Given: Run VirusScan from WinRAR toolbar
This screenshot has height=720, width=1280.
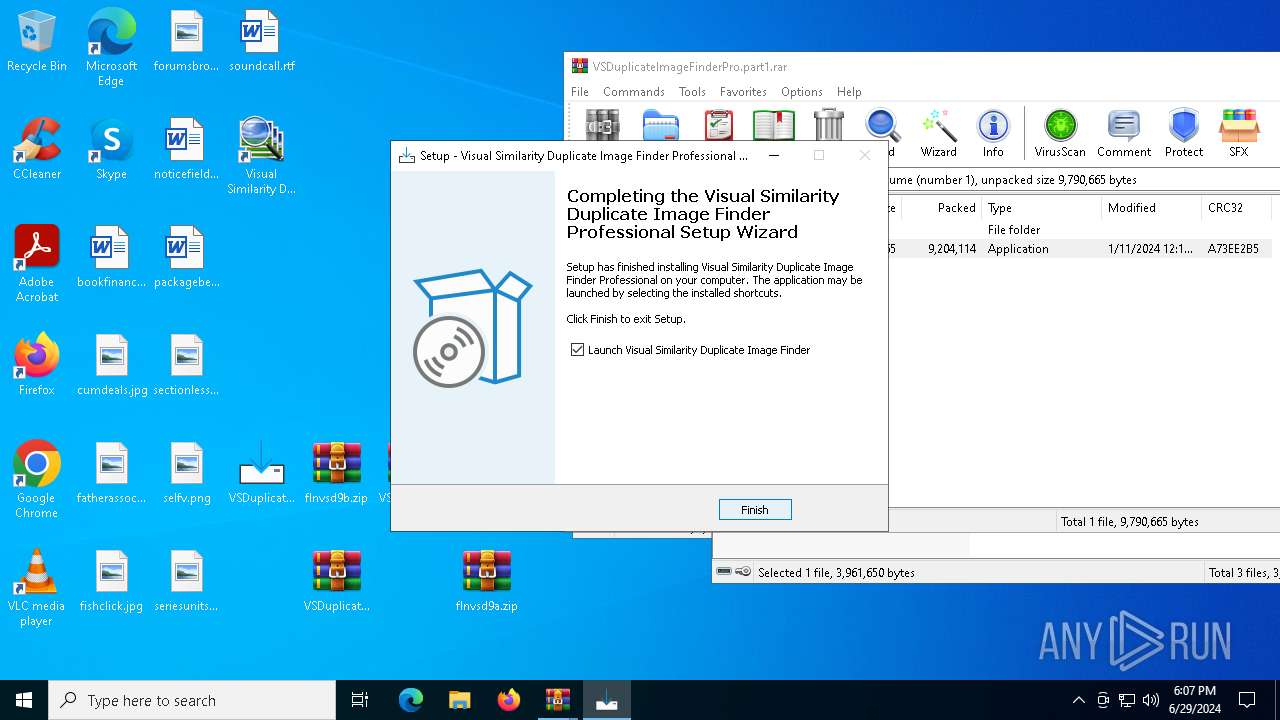Looking at the screenshot, I should click(x=1060, y=133).
